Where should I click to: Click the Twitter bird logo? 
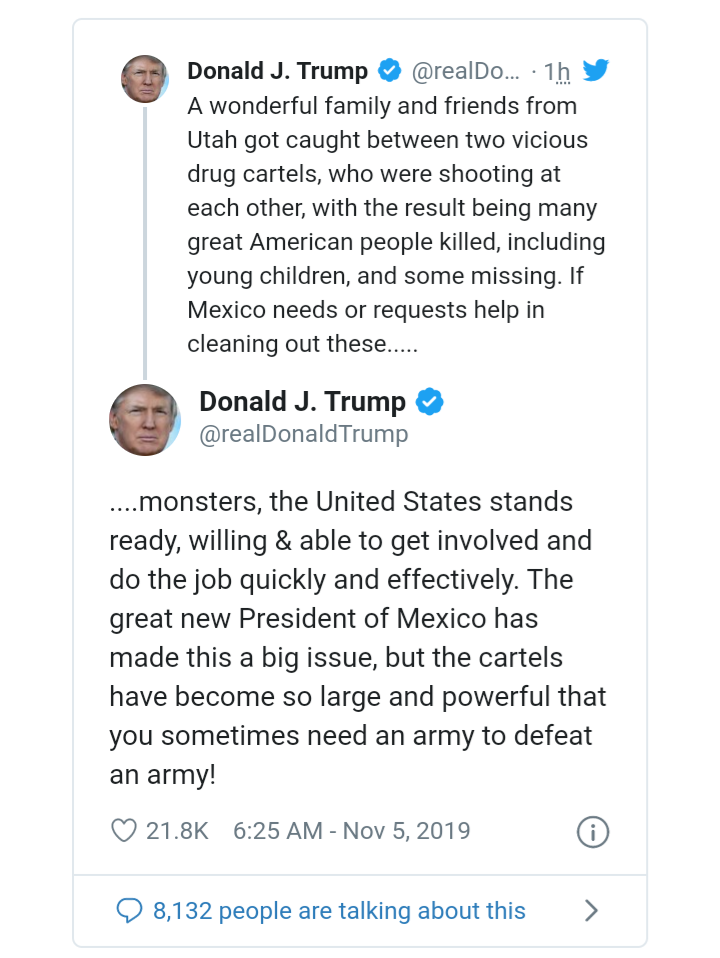[596, 71]
